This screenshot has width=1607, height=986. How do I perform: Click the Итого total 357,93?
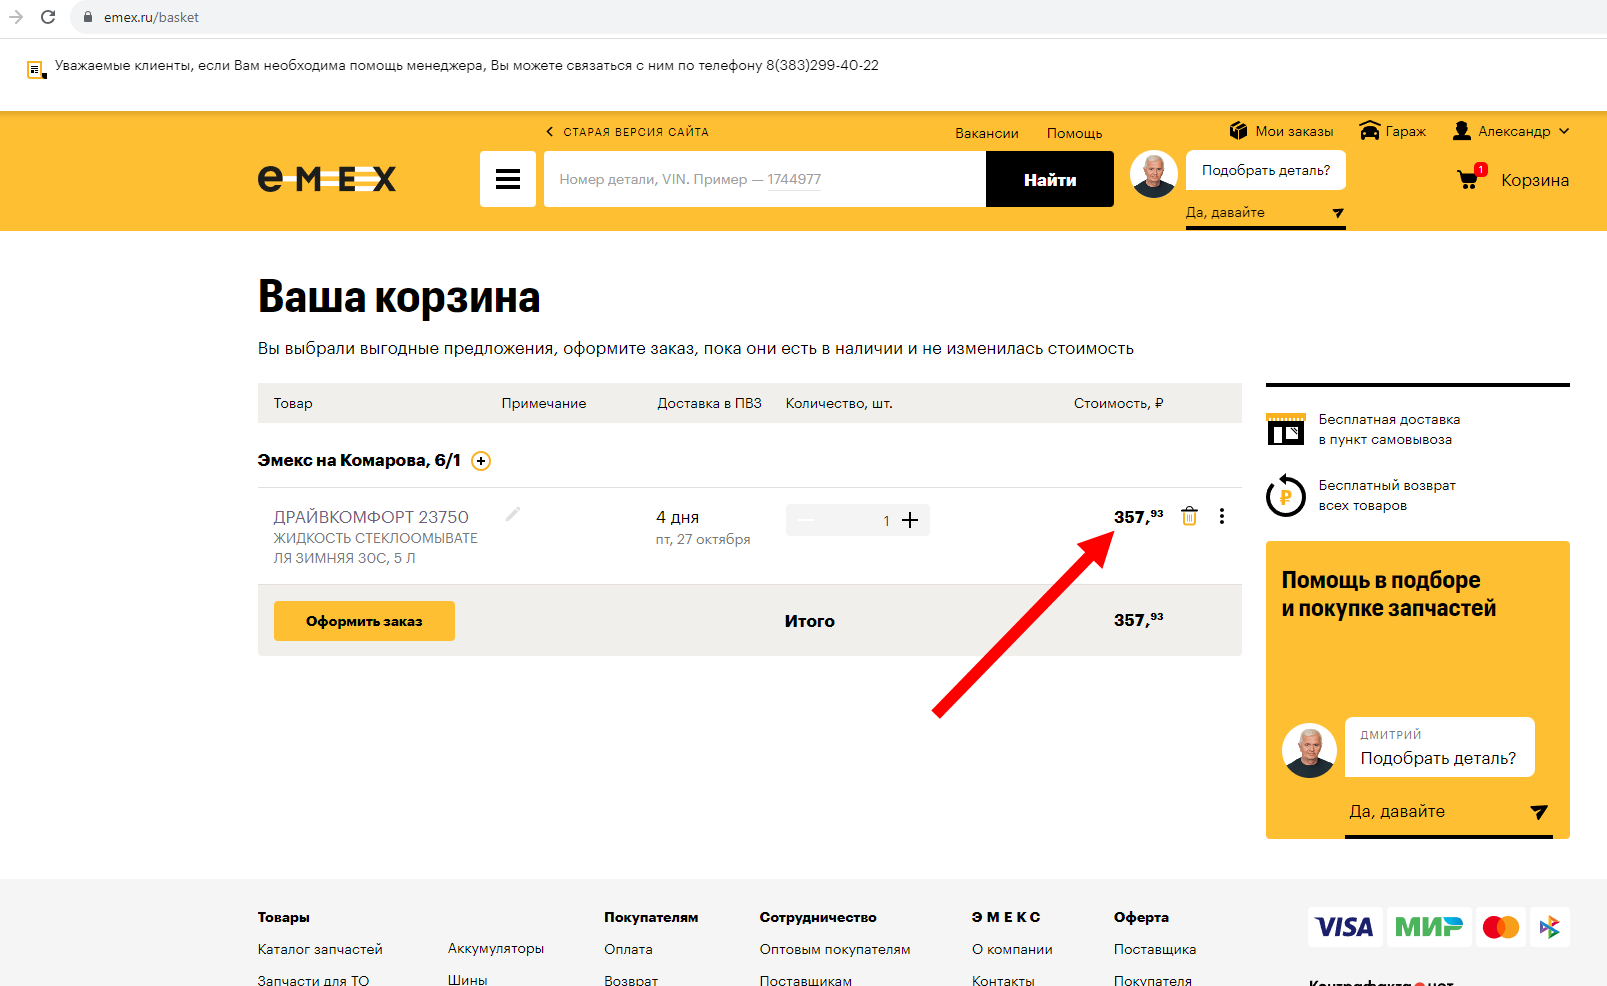(x=1139, y=619)
